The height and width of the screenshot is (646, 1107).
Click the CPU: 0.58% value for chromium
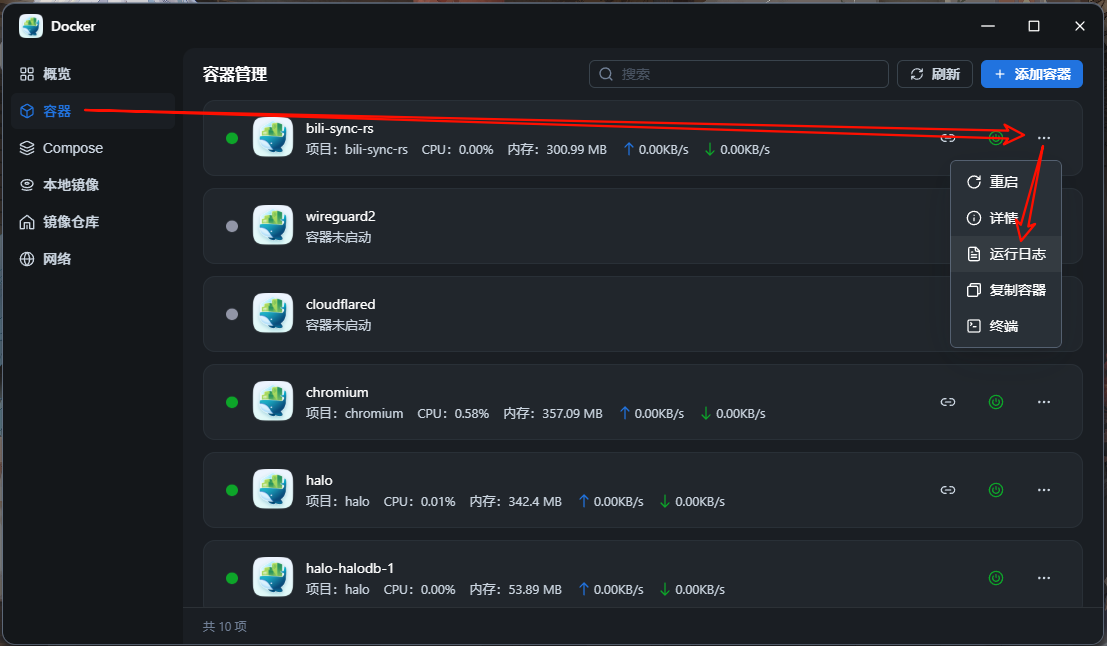[453, 414]
